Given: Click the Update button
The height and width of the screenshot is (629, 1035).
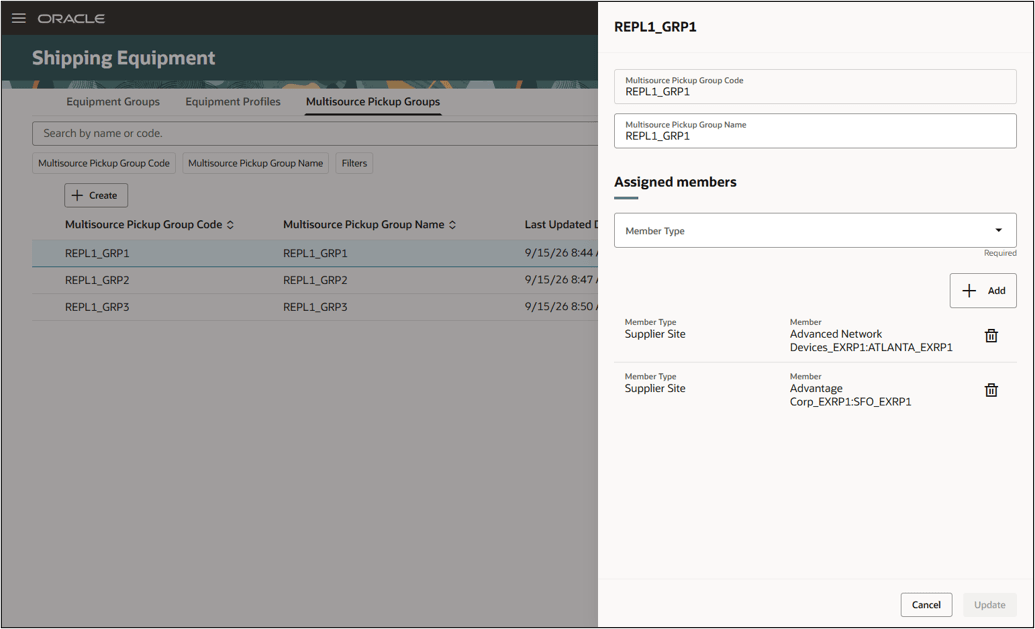Looking at the screenshot, I should click(989, 605).
